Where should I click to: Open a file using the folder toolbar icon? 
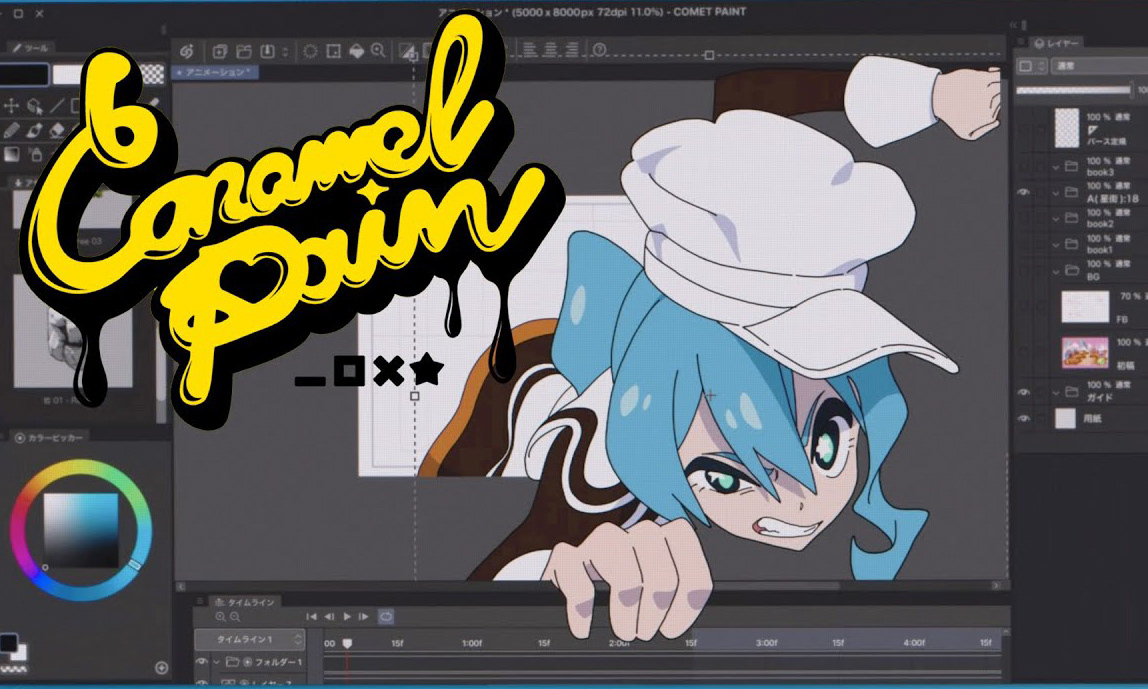244,51
